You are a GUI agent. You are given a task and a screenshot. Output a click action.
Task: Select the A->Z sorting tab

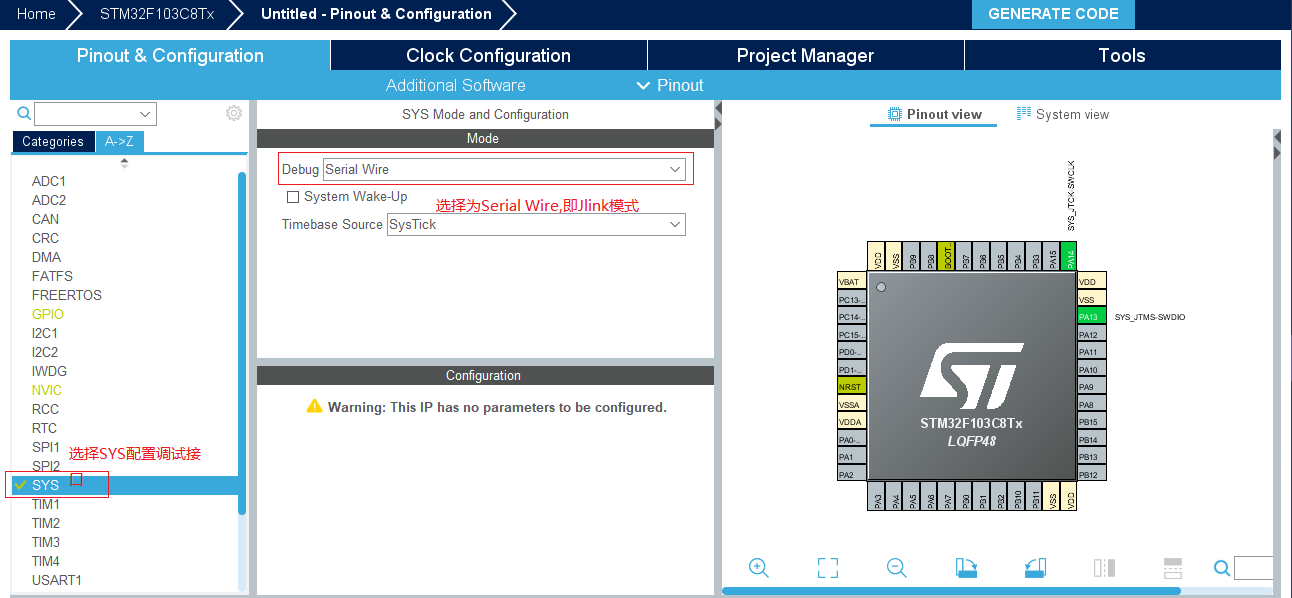coord(120,142)
